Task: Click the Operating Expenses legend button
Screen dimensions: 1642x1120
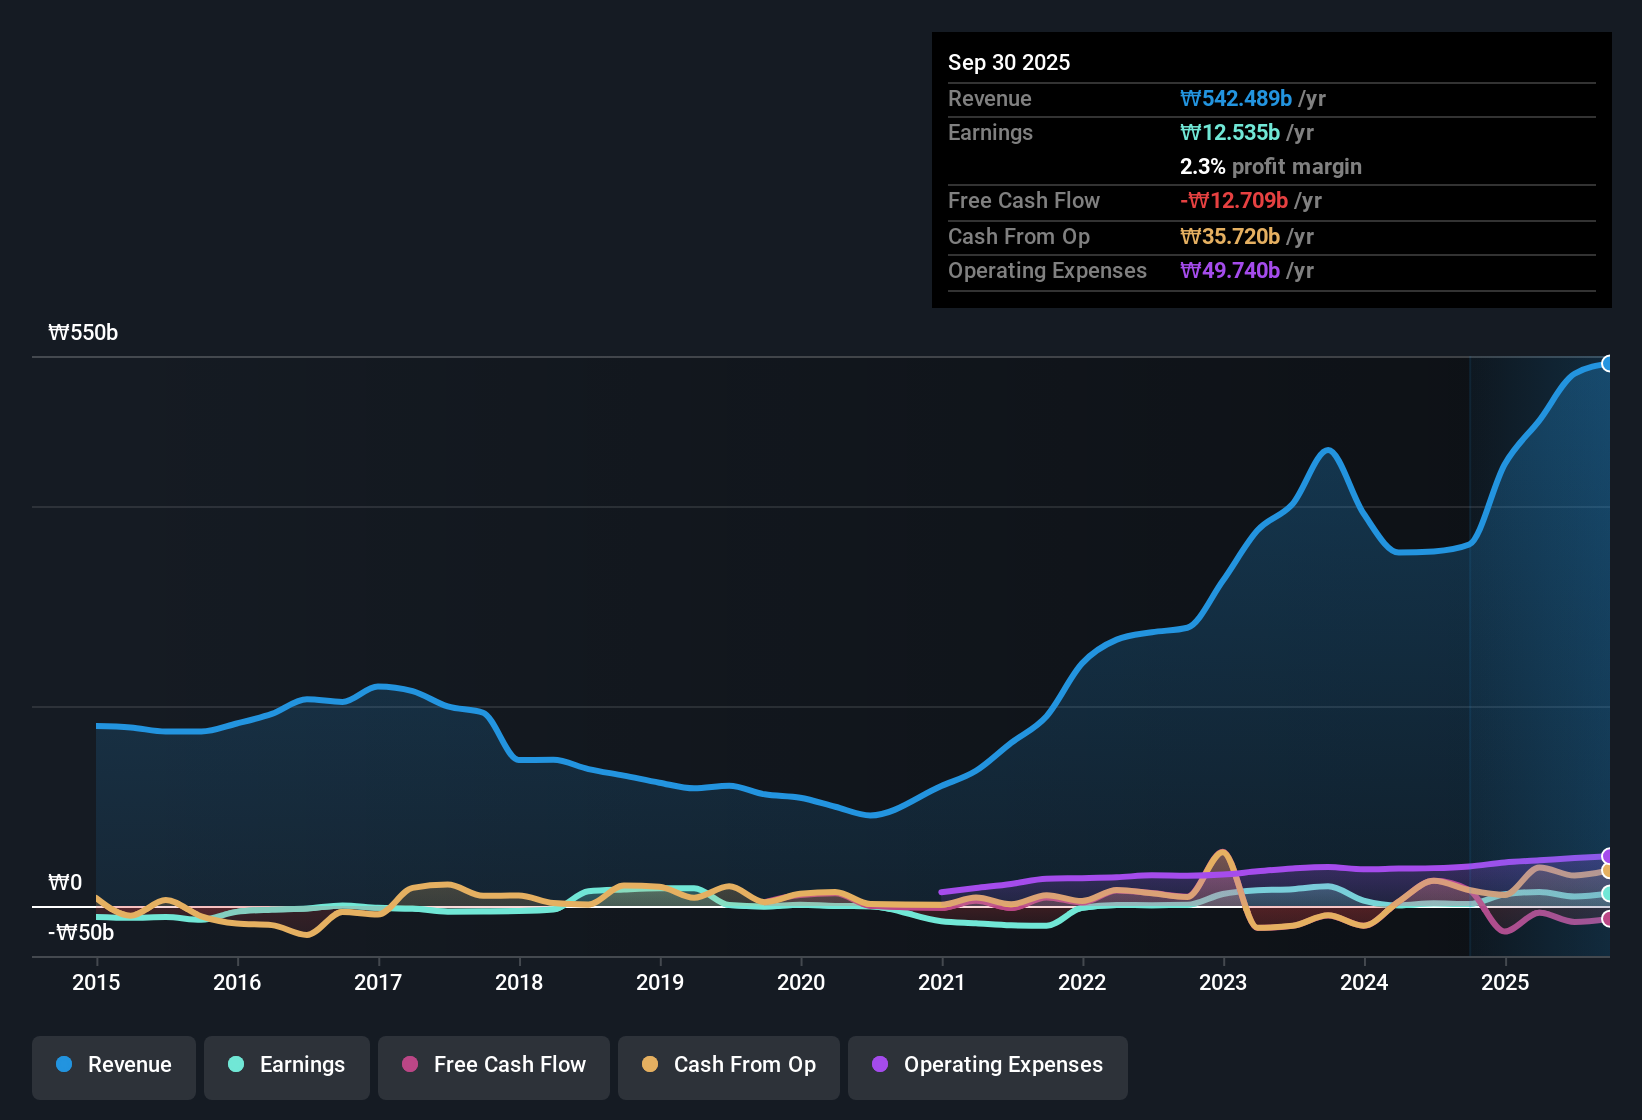Action: (987, 1065)
